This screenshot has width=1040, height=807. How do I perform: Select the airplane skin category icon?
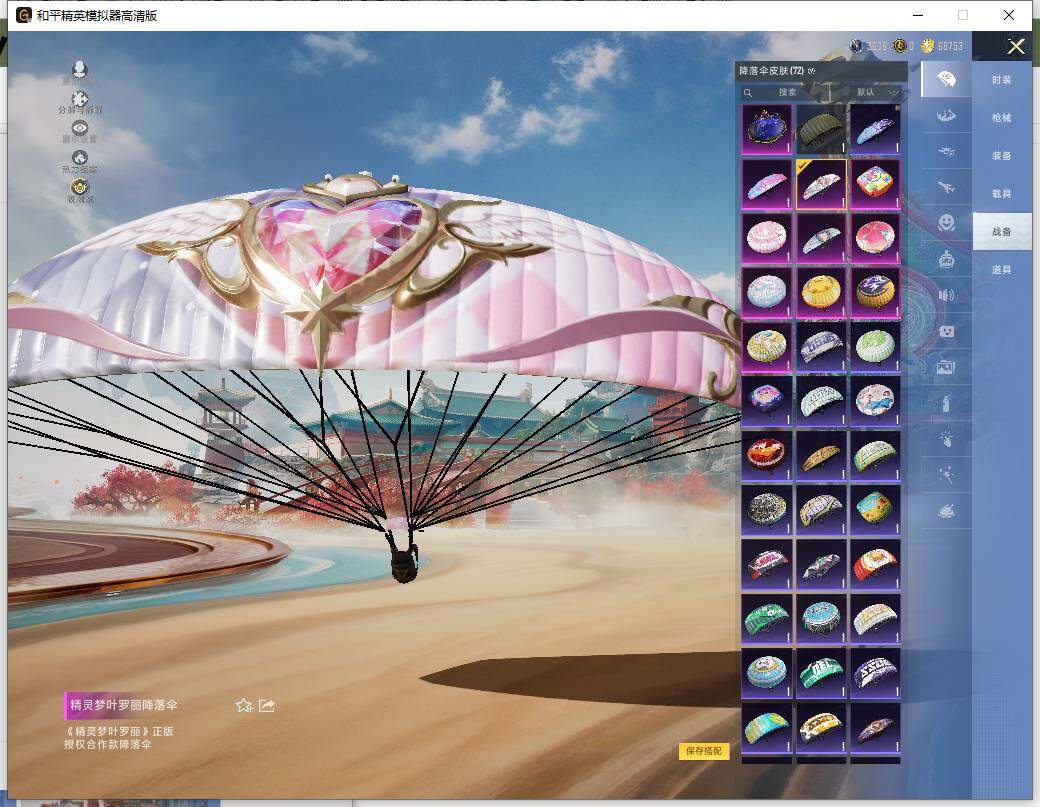945,186
